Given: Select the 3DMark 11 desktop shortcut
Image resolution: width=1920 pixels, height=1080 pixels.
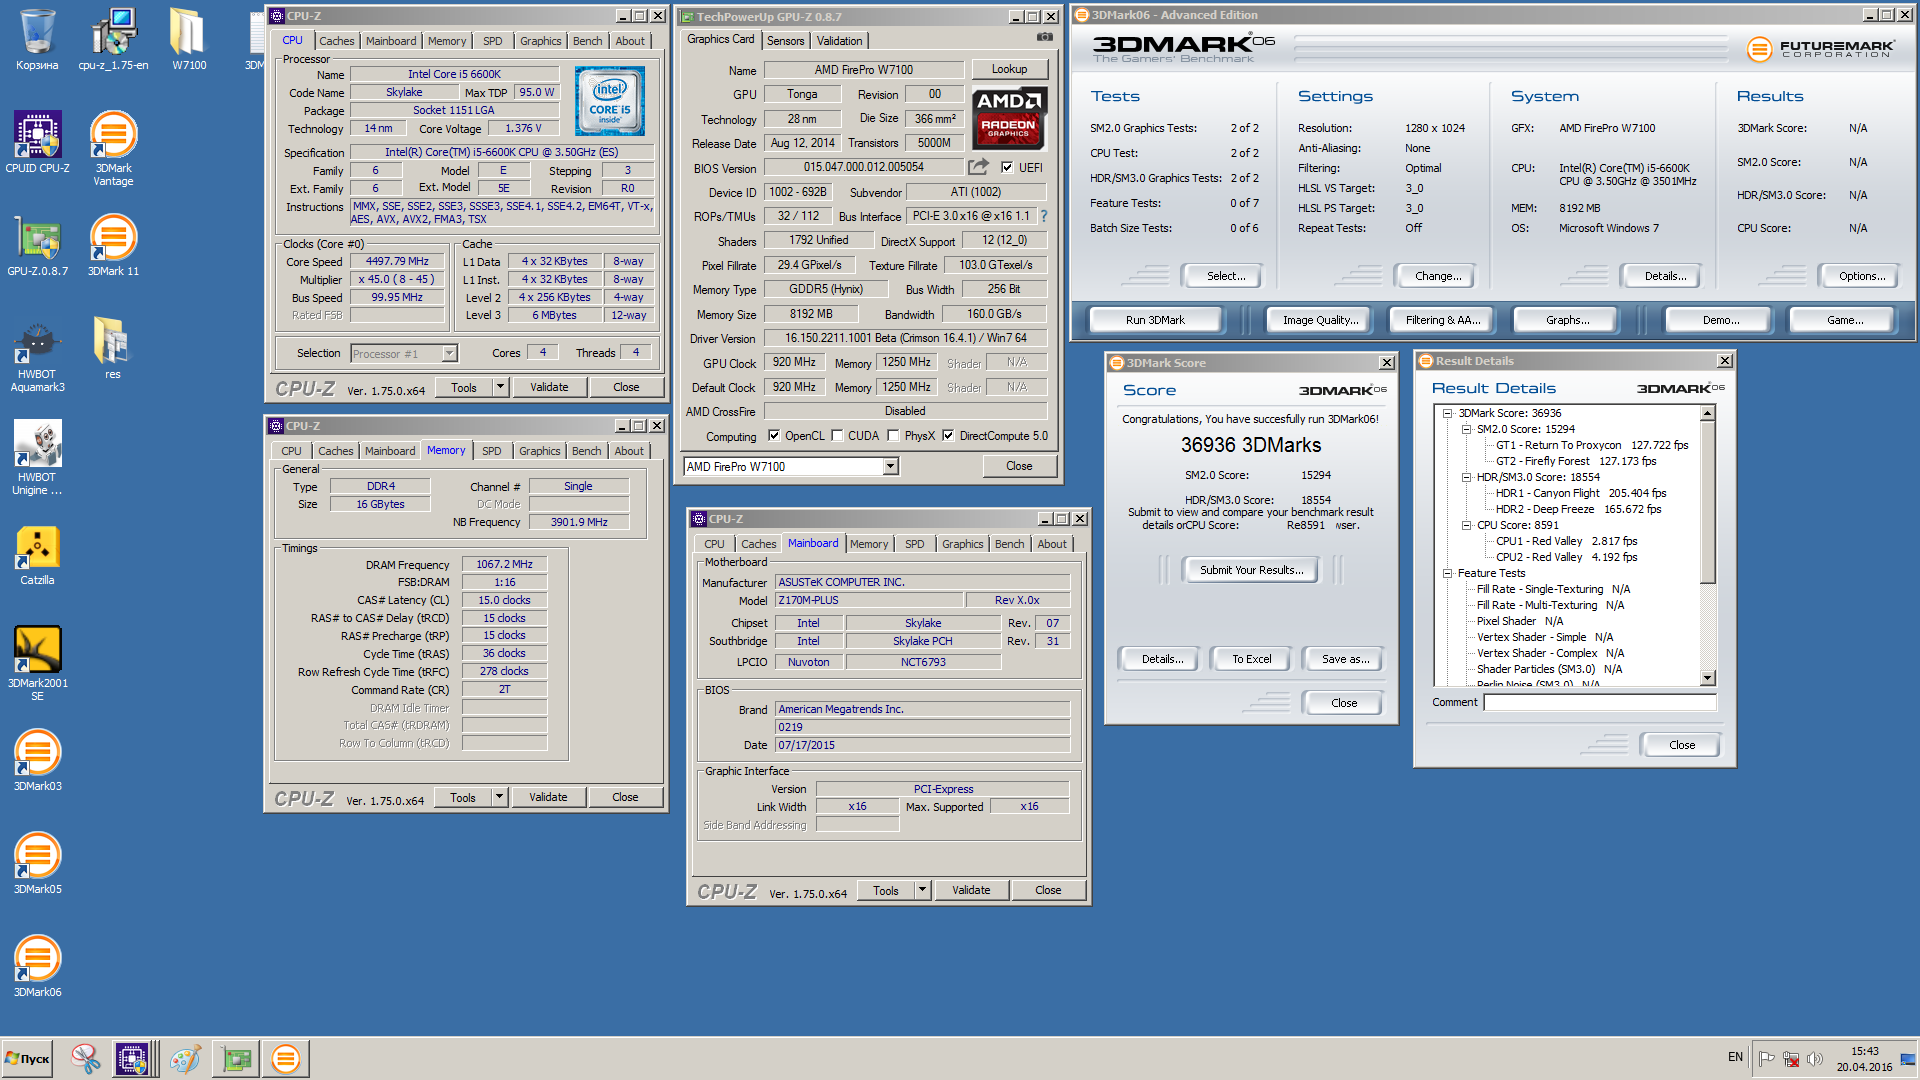Looking at the screenshot, I should [x=113, y=245].
